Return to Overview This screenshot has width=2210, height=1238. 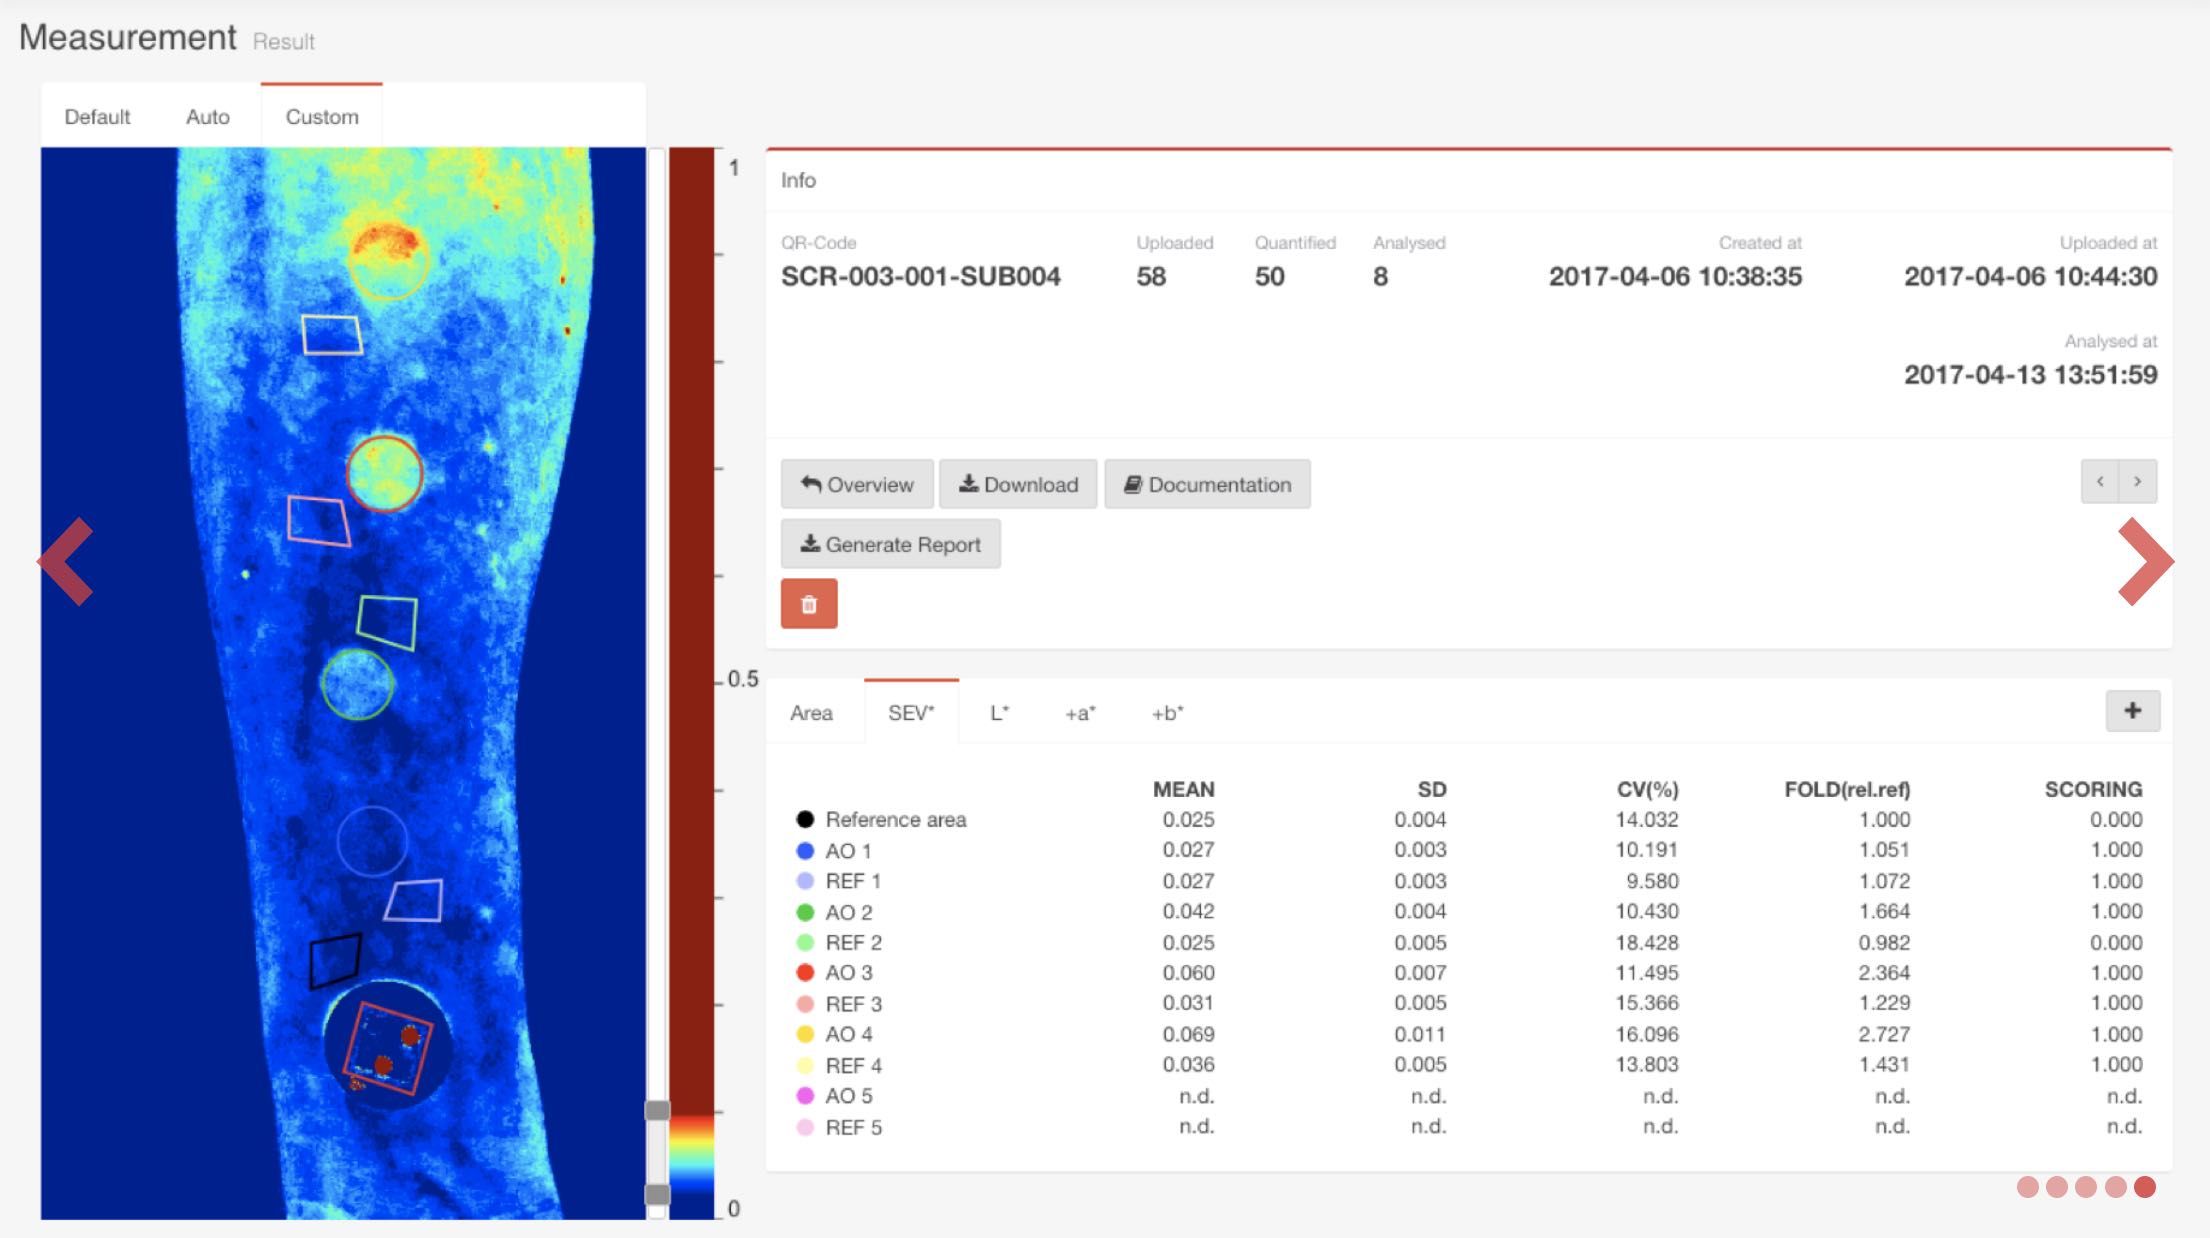click(x=857, y=484)
